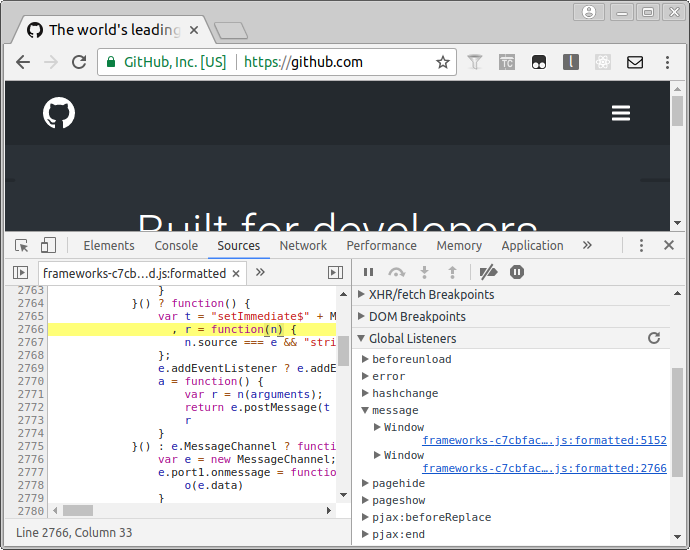Expand the pagehide listener entry
This screenshot has height=550, width=690.
[x=365, y=483]
